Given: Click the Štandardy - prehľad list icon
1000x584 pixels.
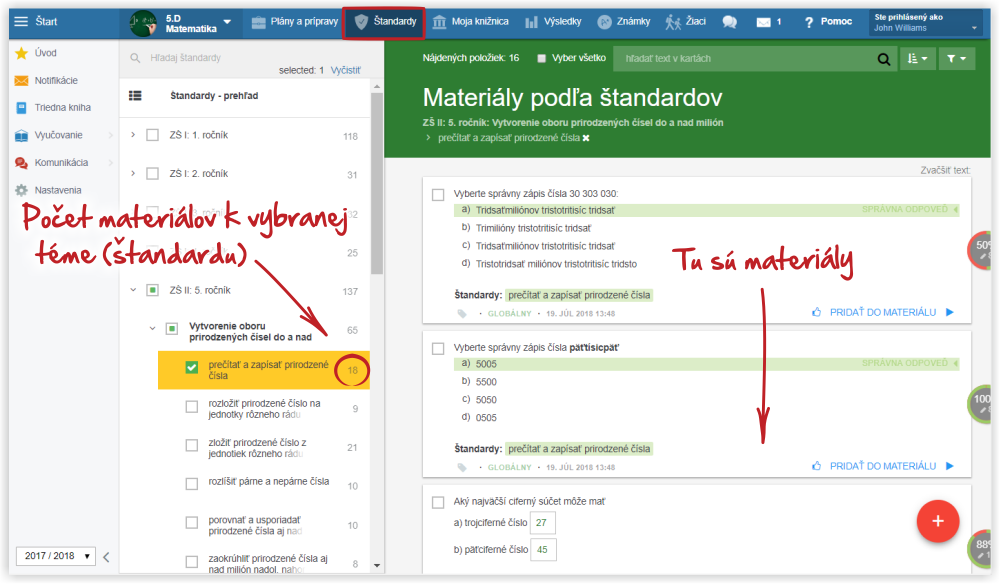Looking at the screenshot, I should pyautogui.click(x=135, y=96).
